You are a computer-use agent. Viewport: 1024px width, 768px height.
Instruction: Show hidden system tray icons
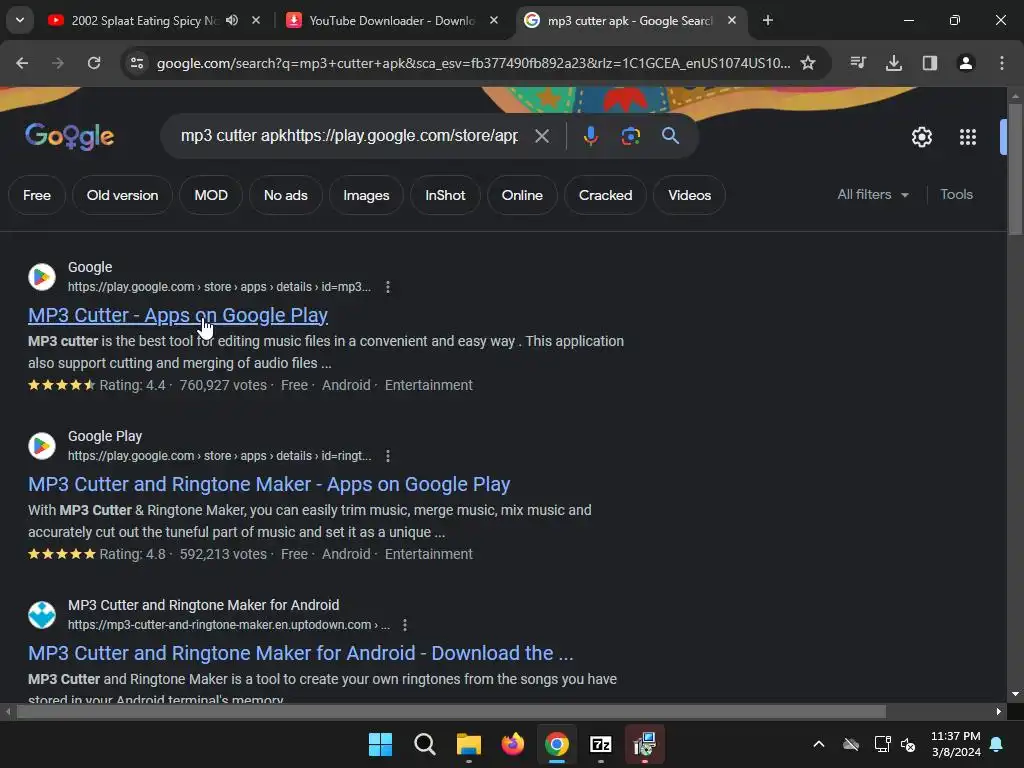(x=818, y=744)
